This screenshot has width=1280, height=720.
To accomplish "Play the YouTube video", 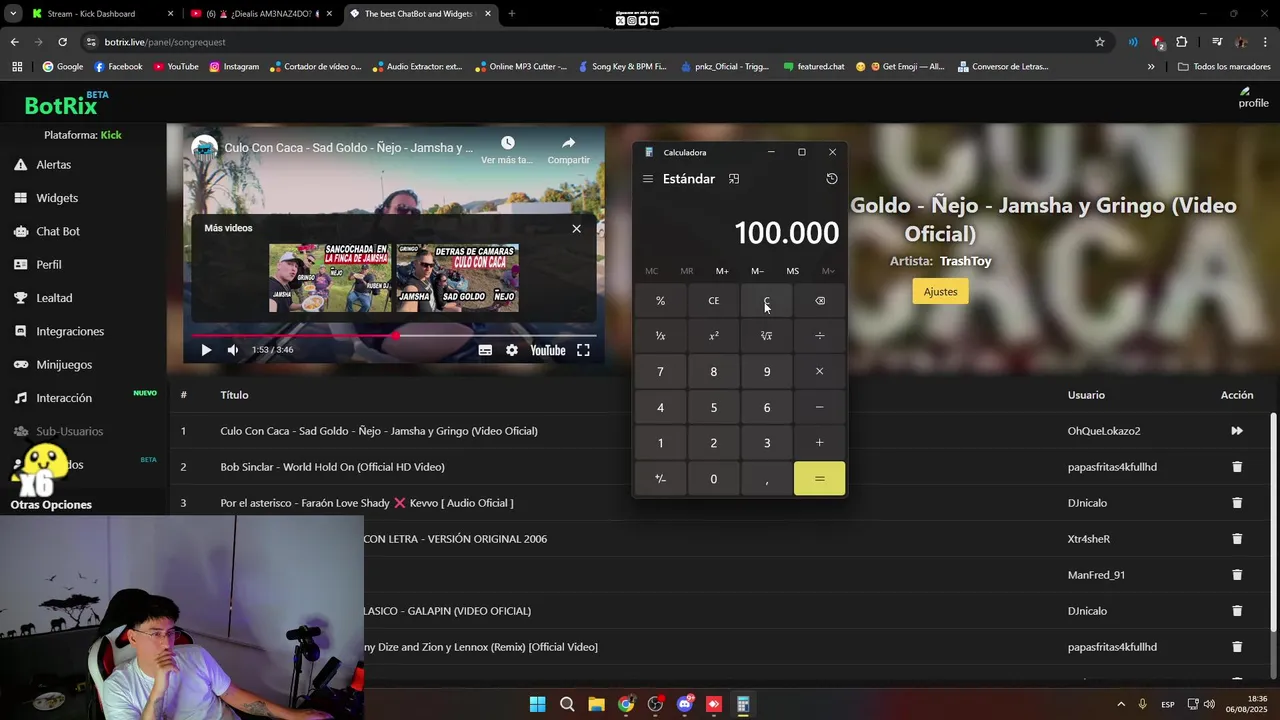I will [206, 350].
